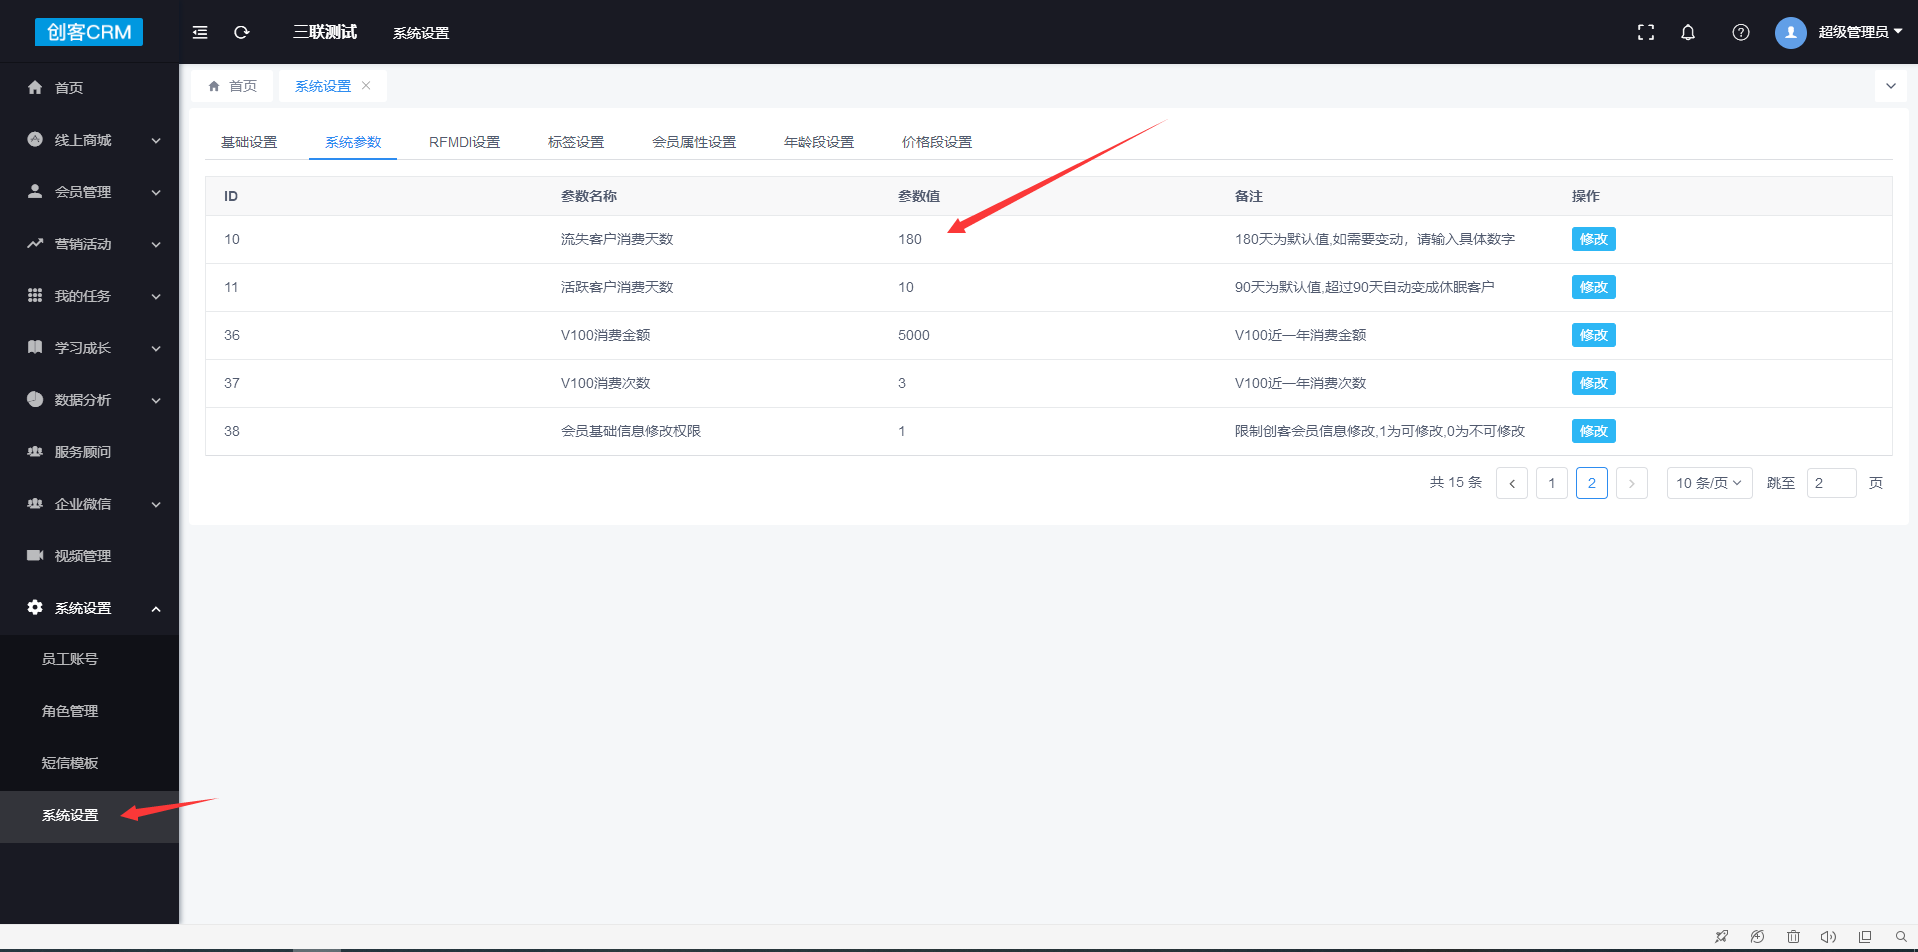Click 修改 for 流失客户消费天数

coord(1593,239)
